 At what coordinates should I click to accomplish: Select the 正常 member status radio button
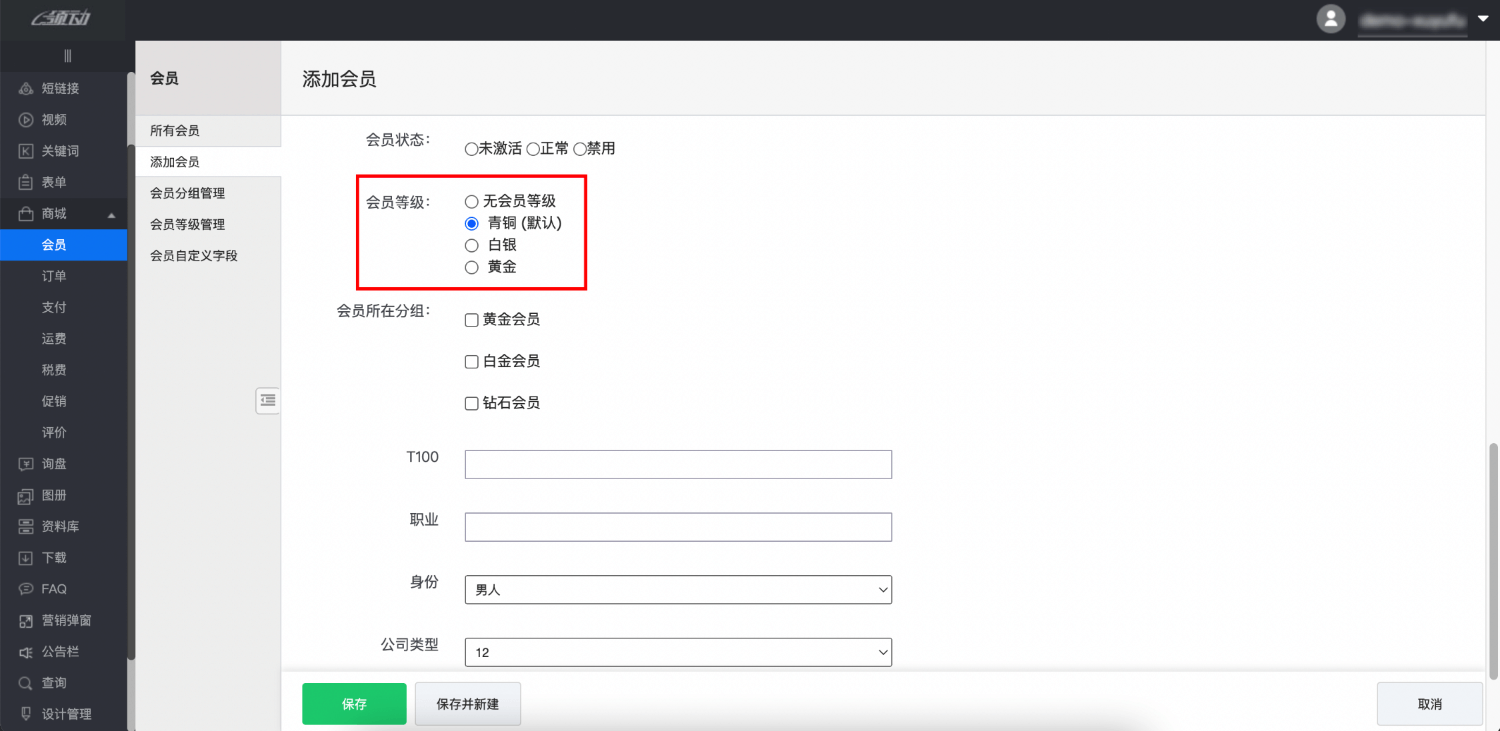coord(528,147)
